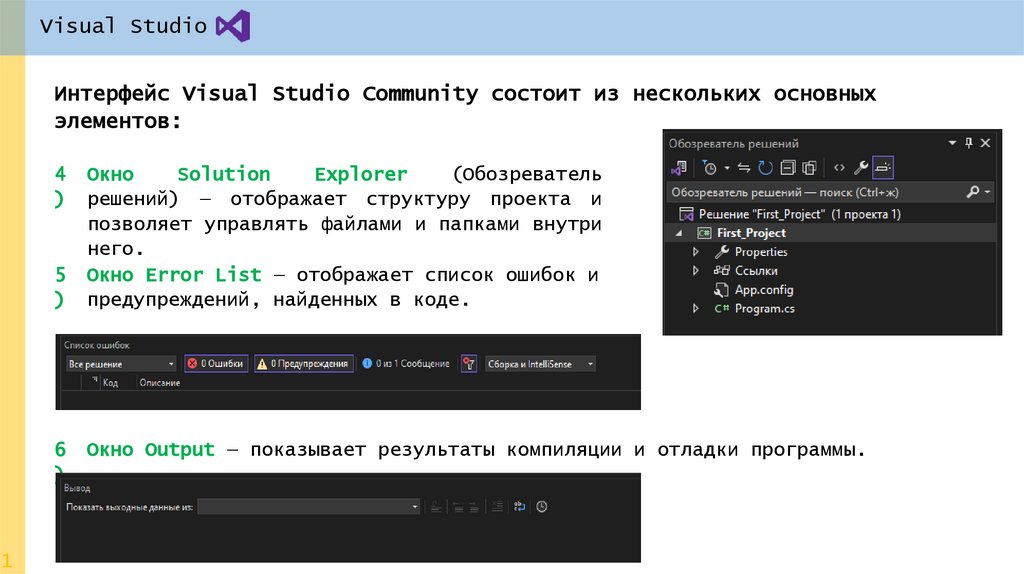Viewport: 1024px width, 574px height.
Task: Select the First_Project project row
Action: [831, 233]
